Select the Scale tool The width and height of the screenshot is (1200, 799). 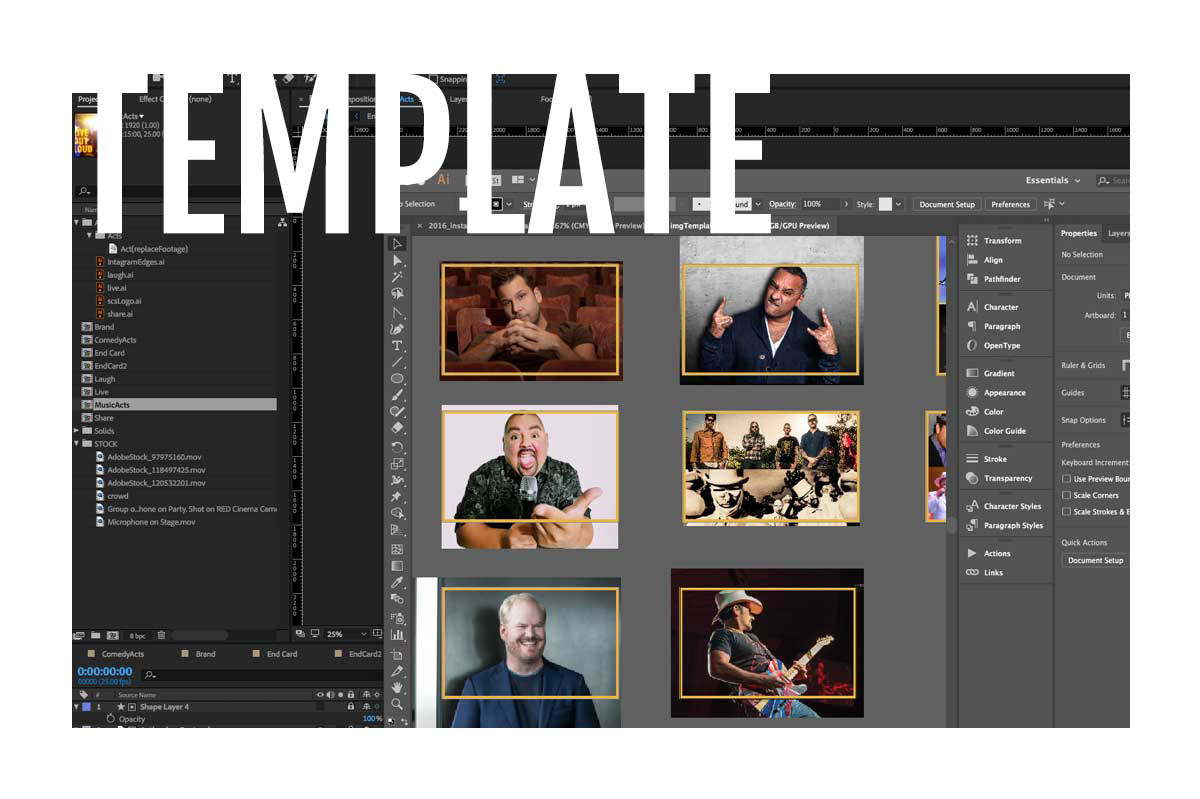[397, 464]
